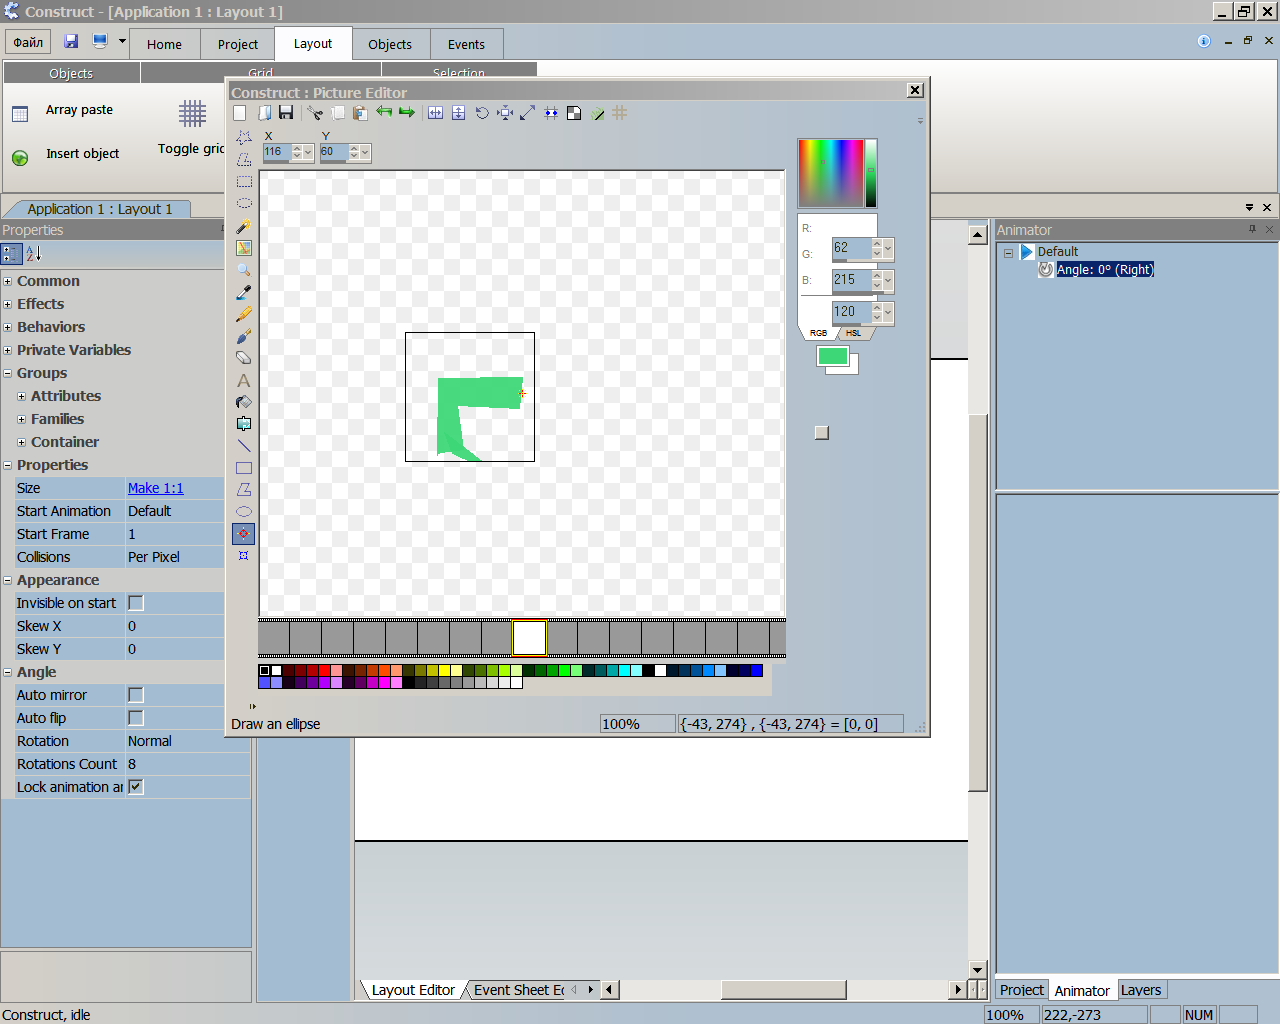Click the rotate image icon
This screenshot has height=1024, width=1280.
(482, 113)
